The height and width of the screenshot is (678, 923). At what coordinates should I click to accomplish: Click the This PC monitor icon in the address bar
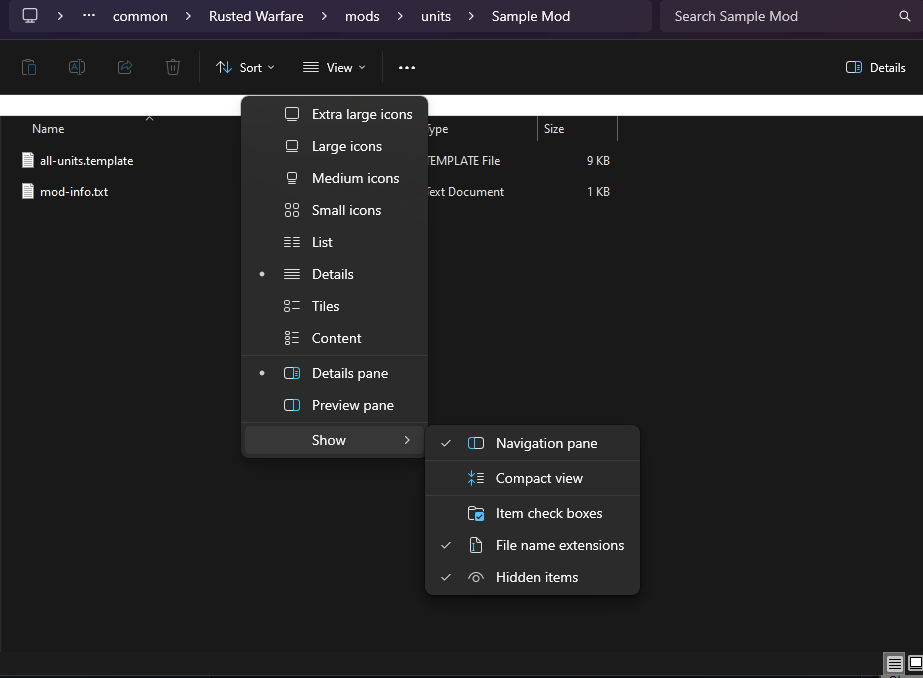point(30,16)
